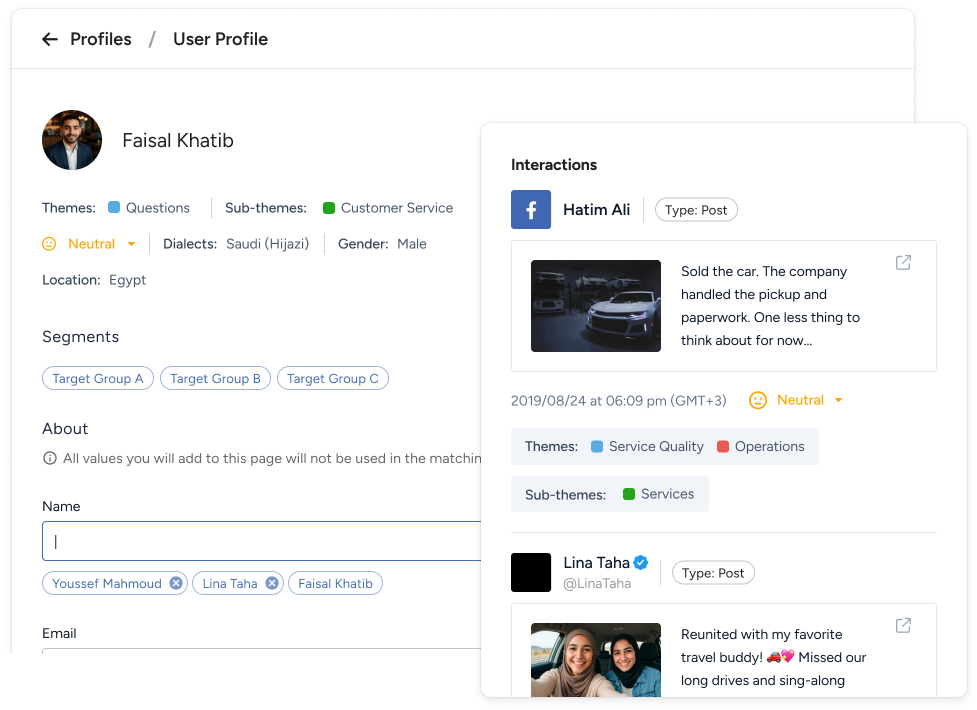Expand the post's Neutral sentiment dropdown

[x=809, y=400]
